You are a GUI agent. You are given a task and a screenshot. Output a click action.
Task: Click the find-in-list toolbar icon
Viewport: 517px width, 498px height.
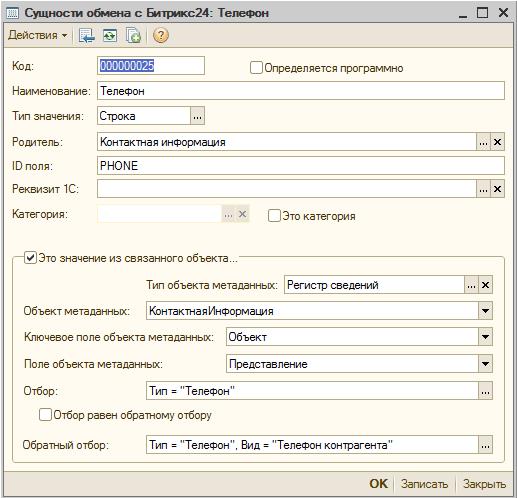(87, 35)
